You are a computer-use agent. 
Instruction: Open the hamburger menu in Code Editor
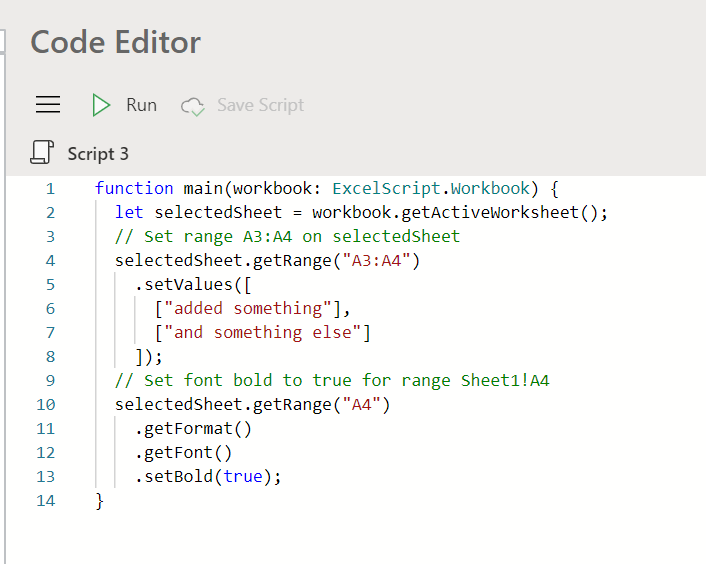[x=48, y=104]
